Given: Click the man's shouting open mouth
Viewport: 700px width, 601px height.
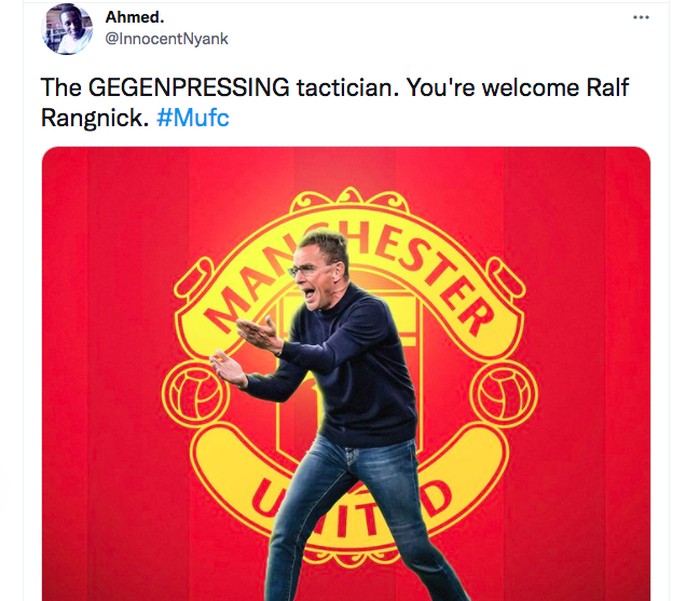Looking at the screenshot, I should click(x=308, y=290).
